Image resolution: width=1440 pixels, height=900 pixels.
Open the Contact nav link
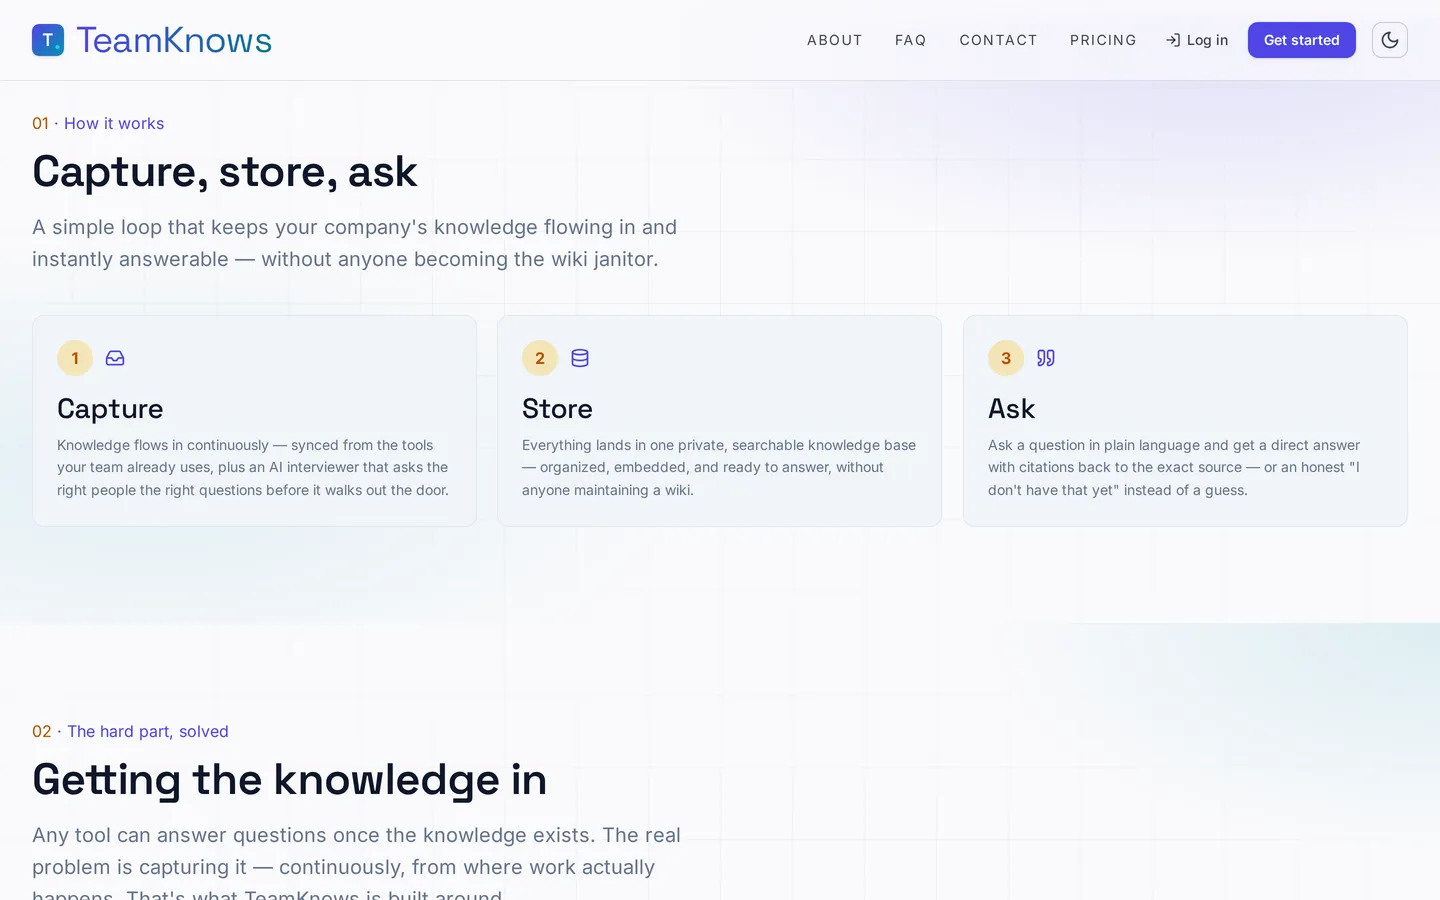[x=999, y=40]
